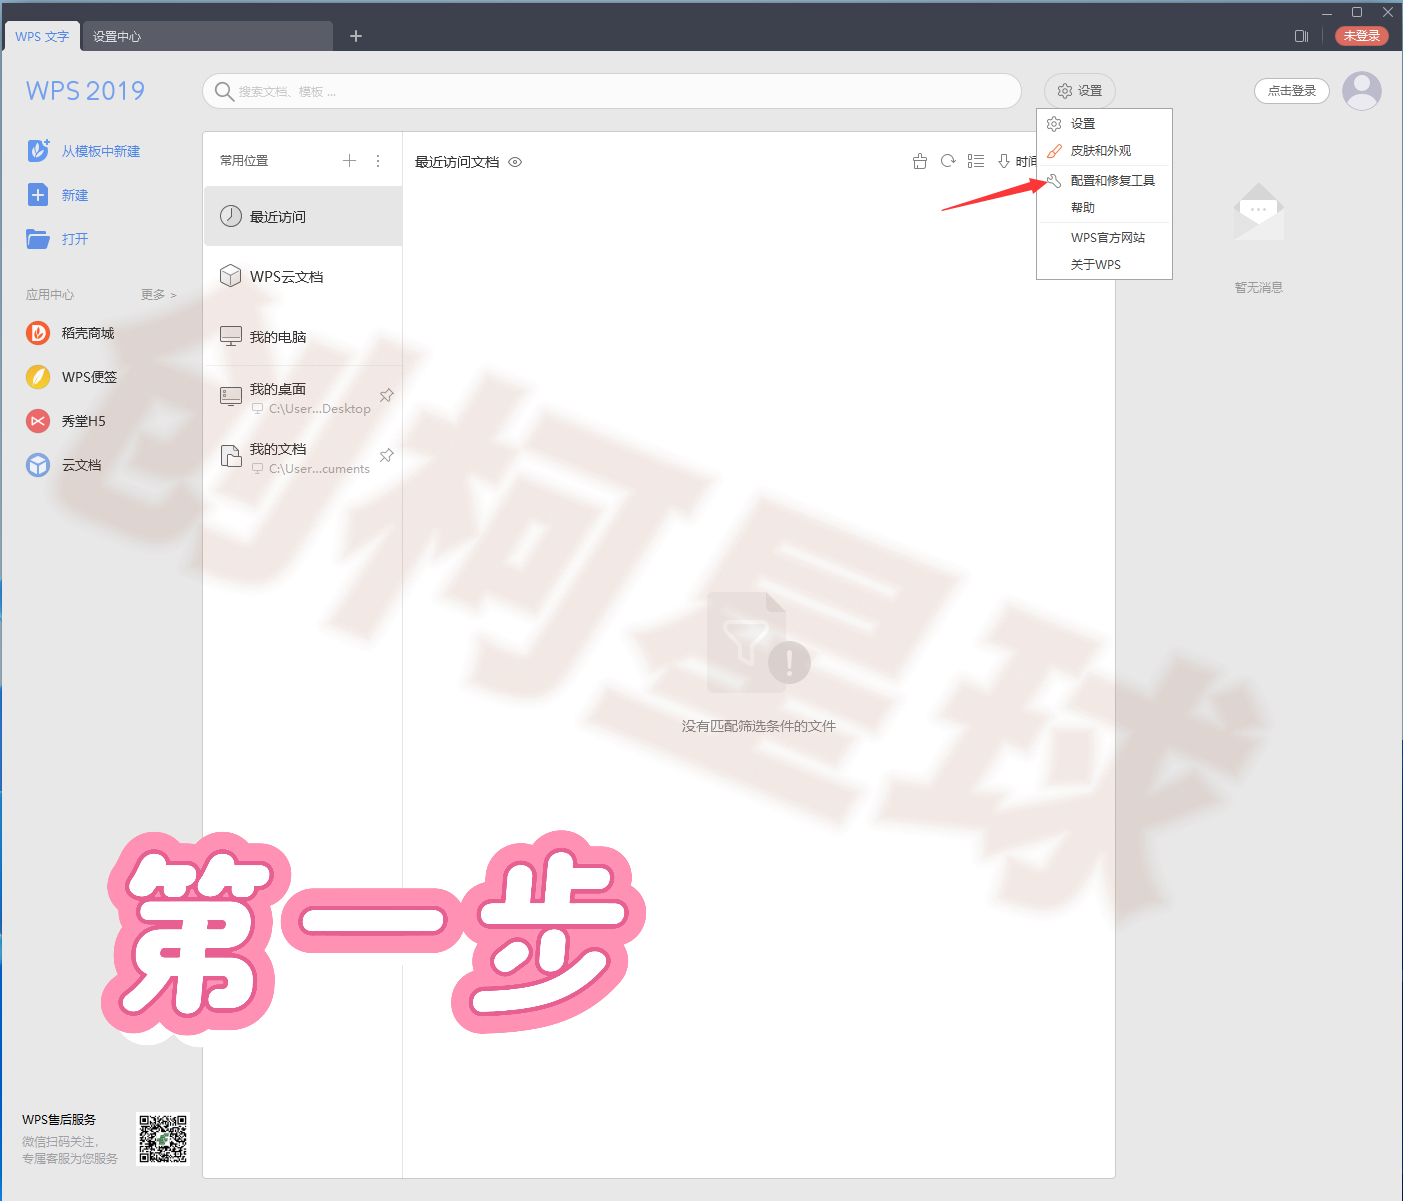The height and width of the screenshot is (1201, 1403).
Task: Click the 我的桌面 label
Action: click(x=278, y=389)
